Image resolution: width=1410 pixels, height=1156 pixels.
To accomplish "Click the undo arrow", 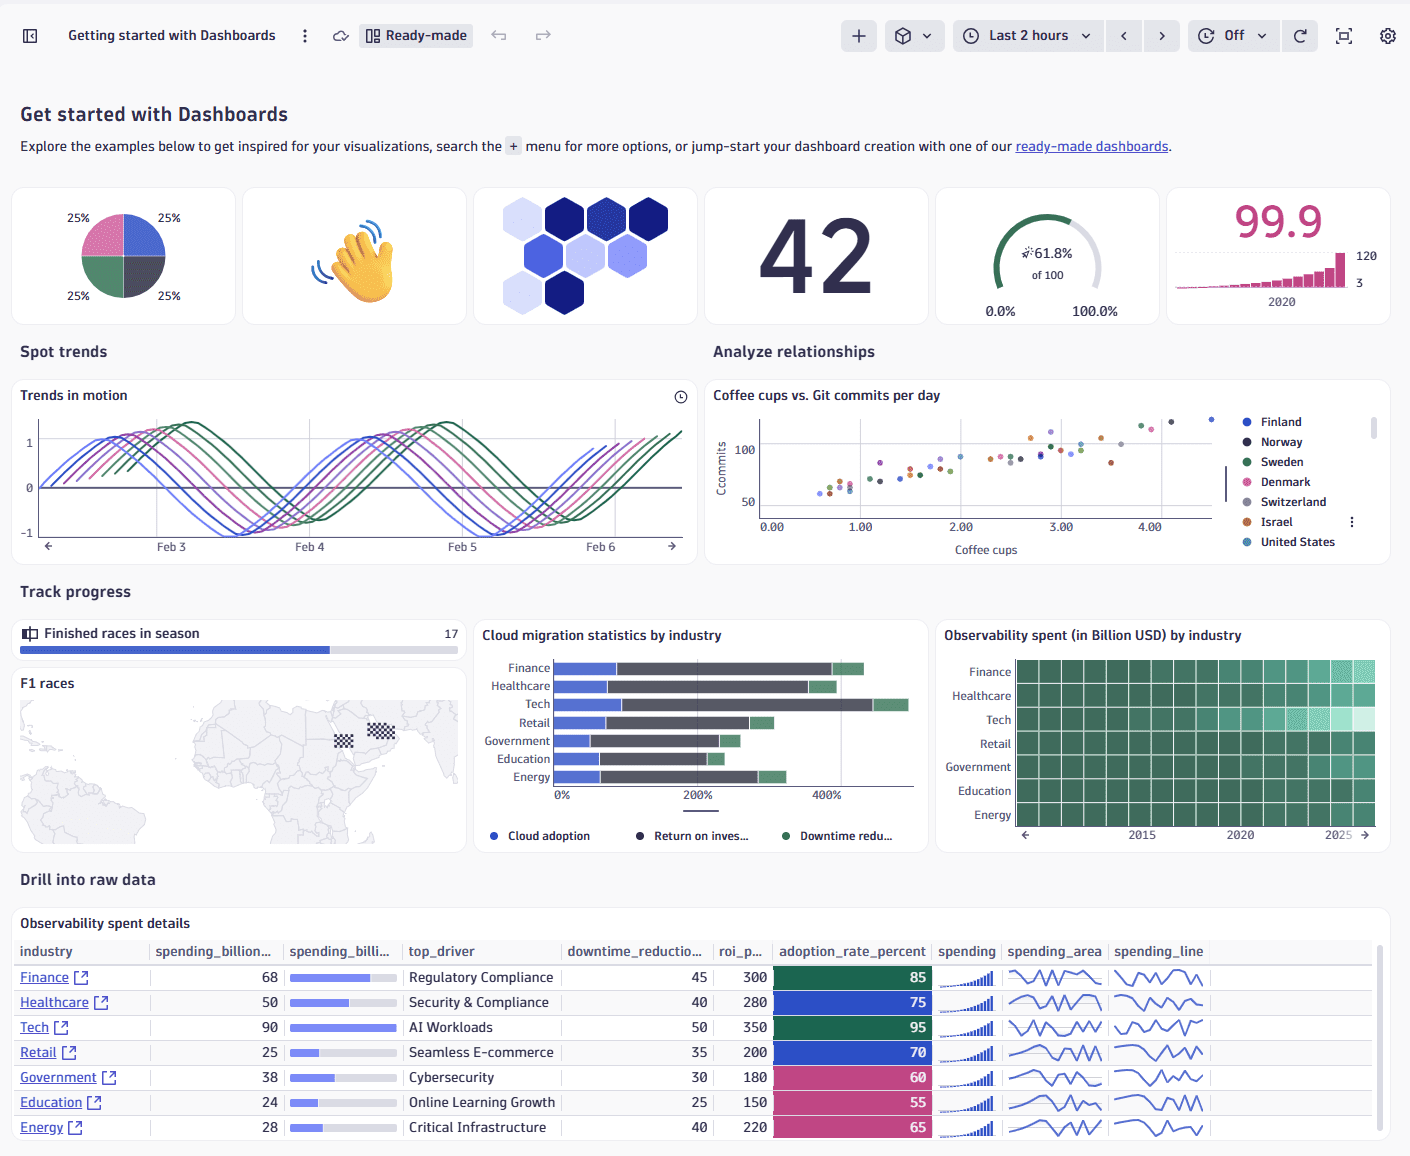I will point(499,36).
